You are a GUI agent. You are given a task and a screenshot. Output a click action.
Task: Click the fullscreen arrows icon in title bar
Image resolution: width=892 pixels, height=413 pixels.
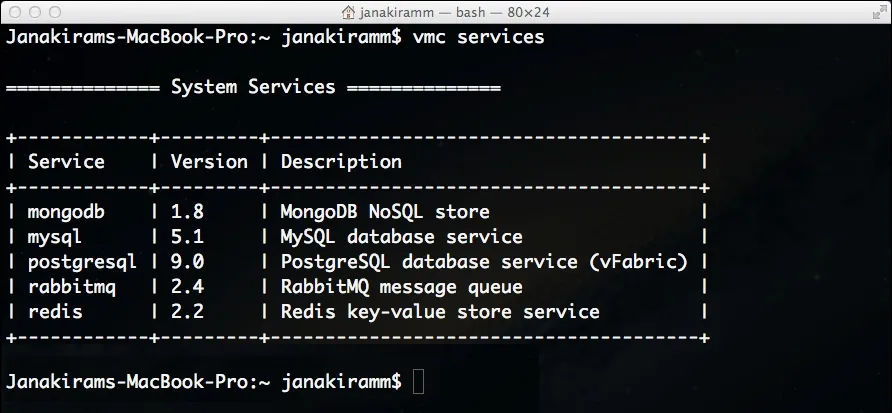pyautogui.click(x=879, y=12)
